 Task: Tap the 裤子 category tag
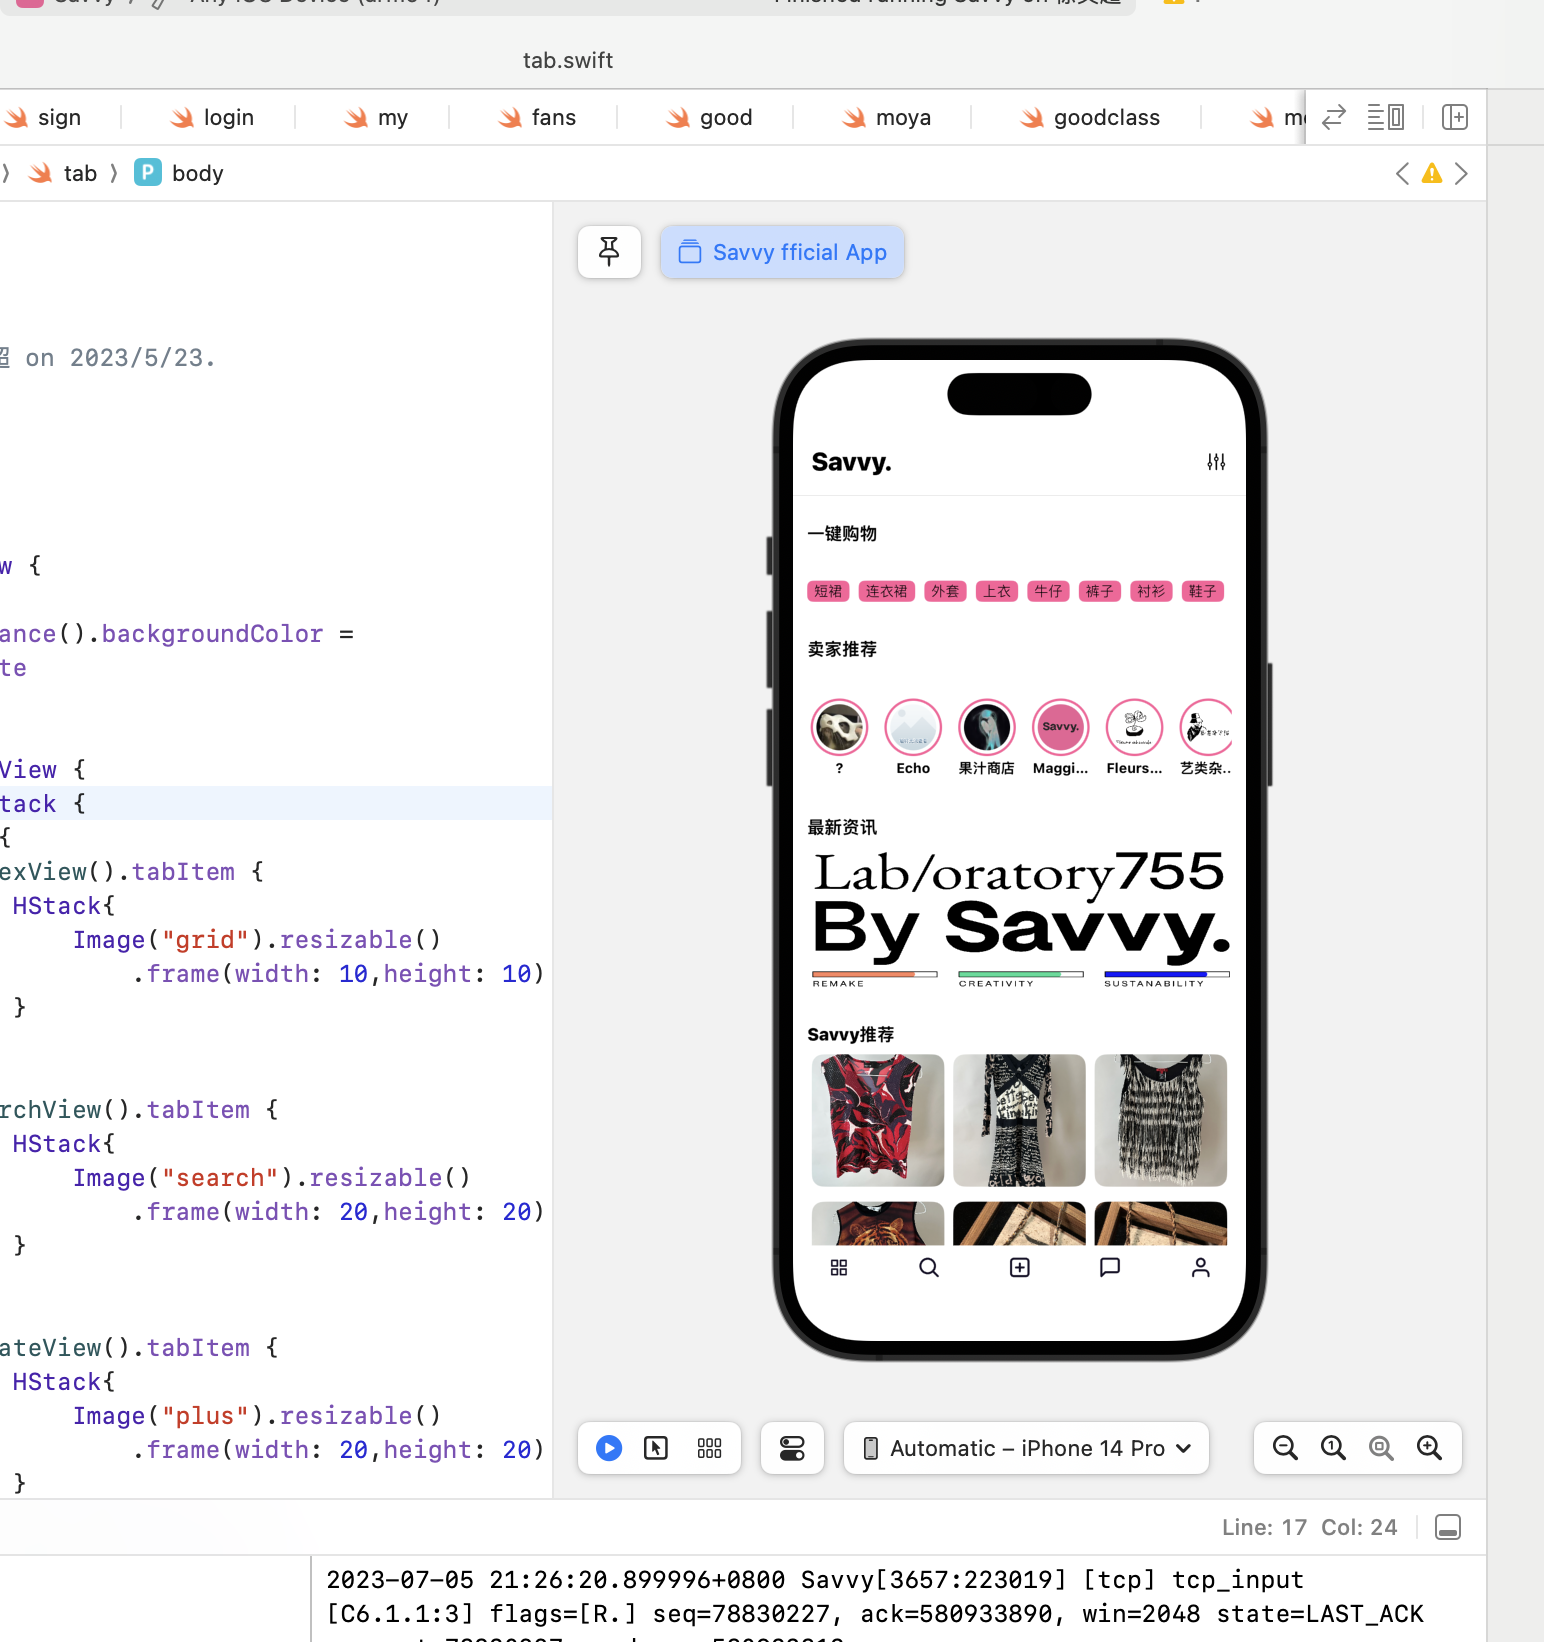point(1100,592)
